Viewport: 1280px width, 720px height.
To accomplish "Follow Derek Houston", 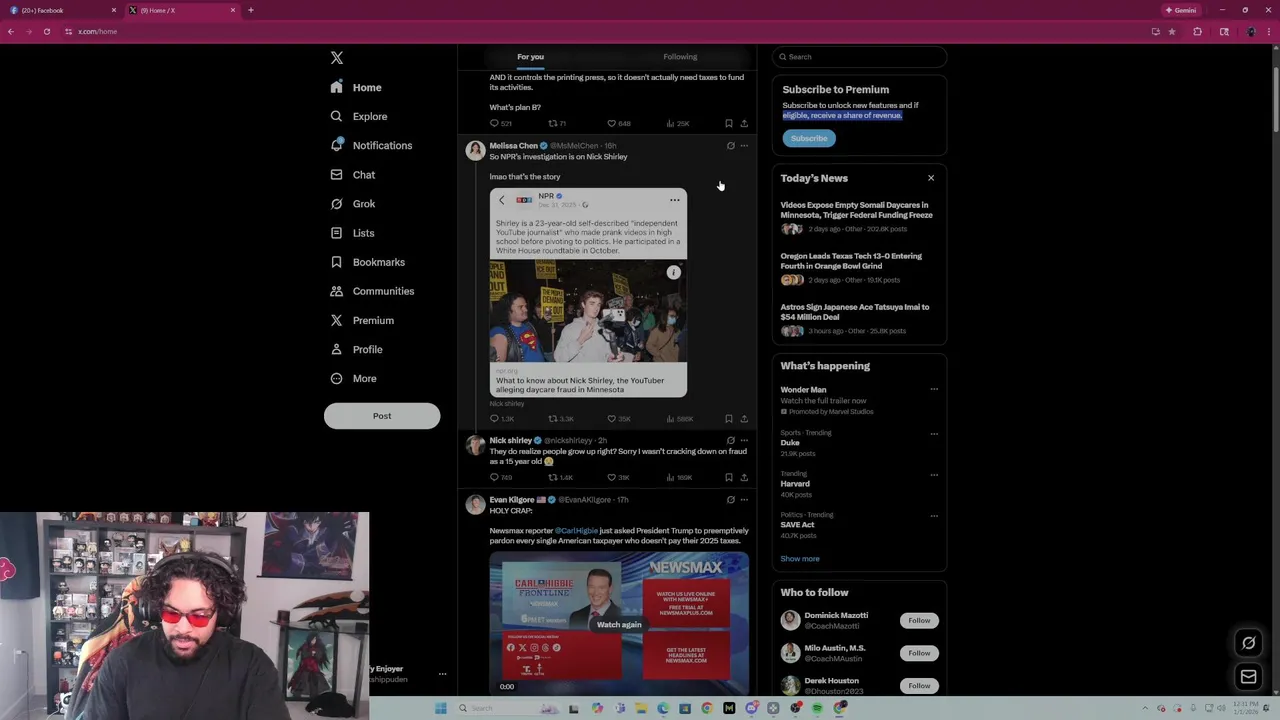I will click(919, 686).
